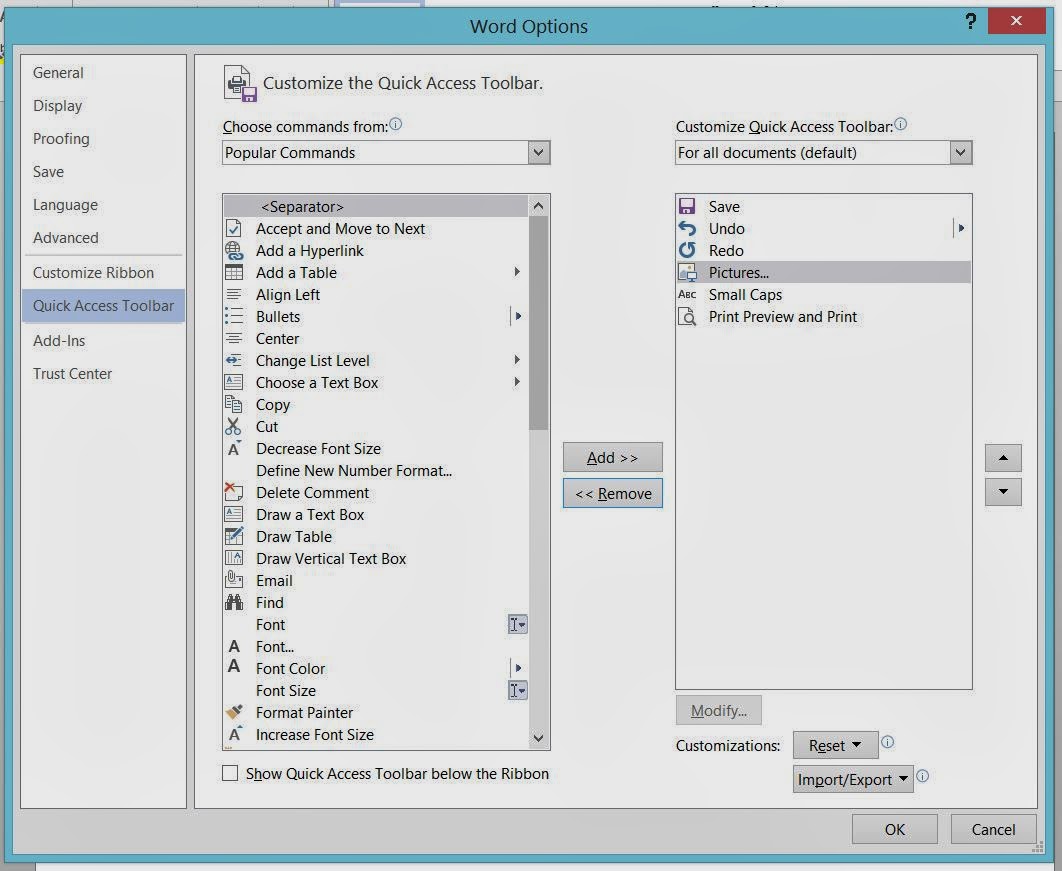Open the Reset customizations dropdown
1062x871 pixels.
pos(835,745)
